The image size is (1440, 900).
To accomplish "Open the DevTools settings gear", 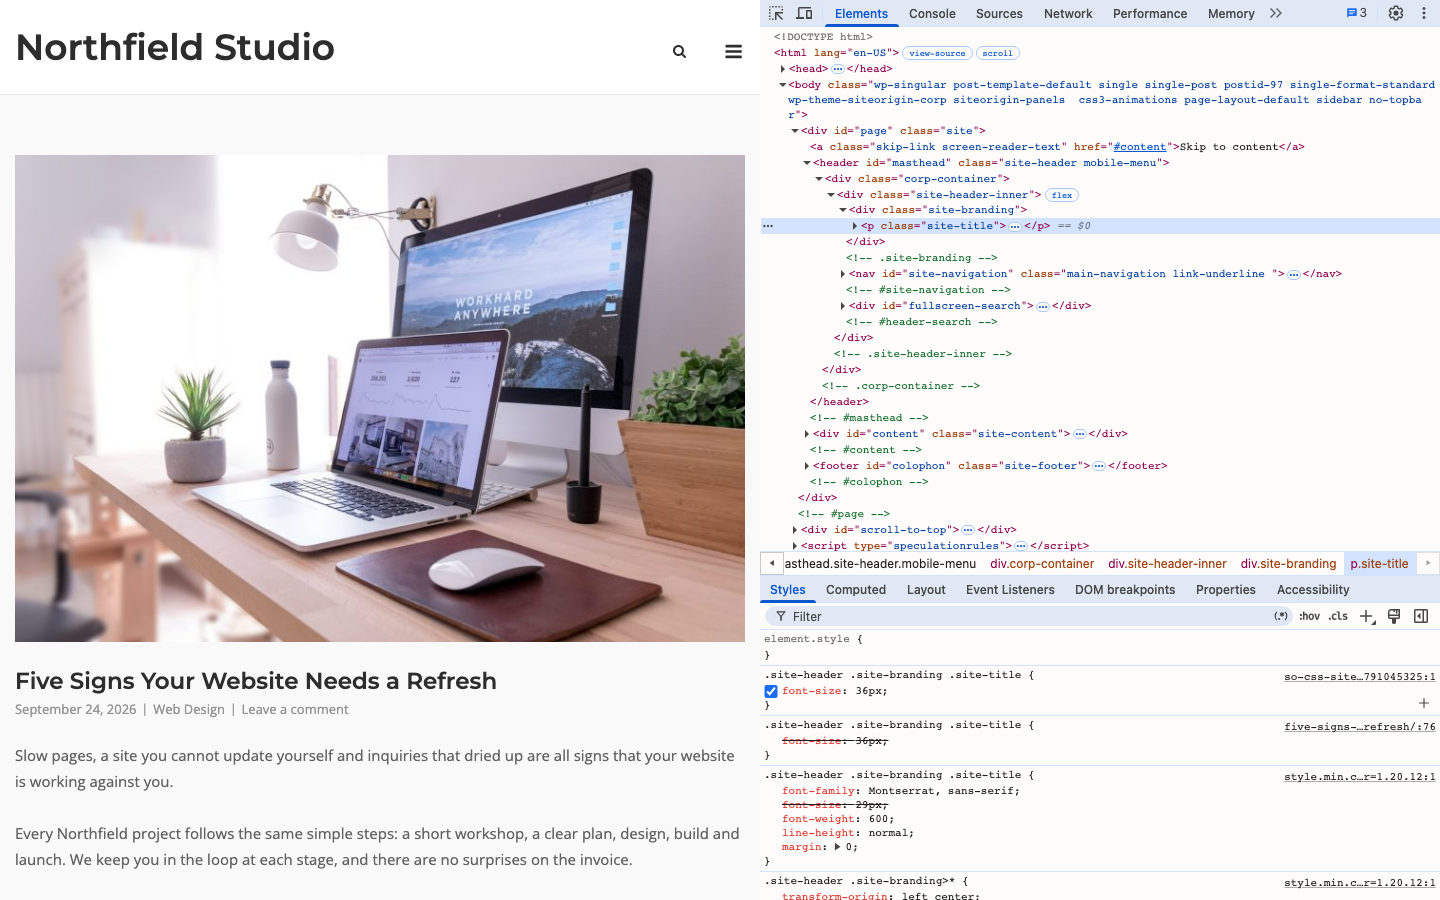I will 1396,13.
